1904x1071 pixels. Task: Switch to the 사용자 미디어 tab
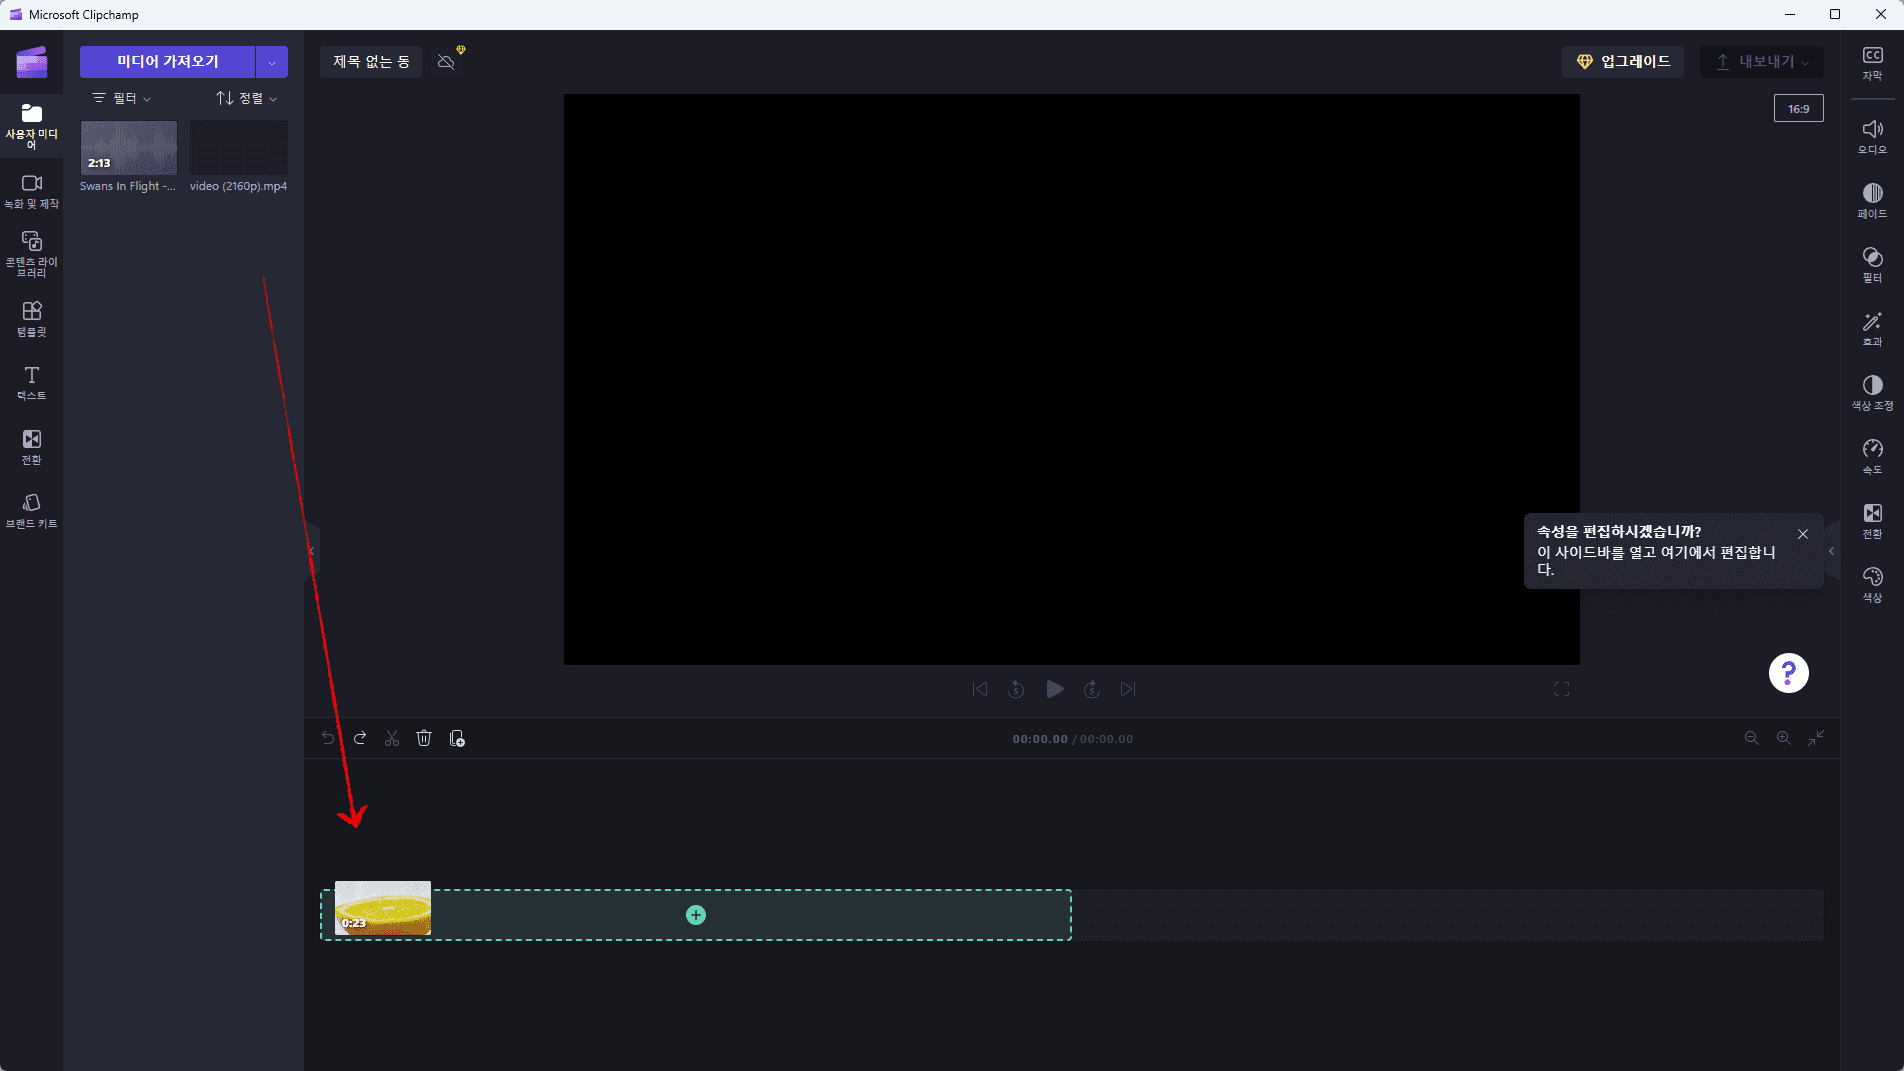pyautogui.click(x=31, y=127)
